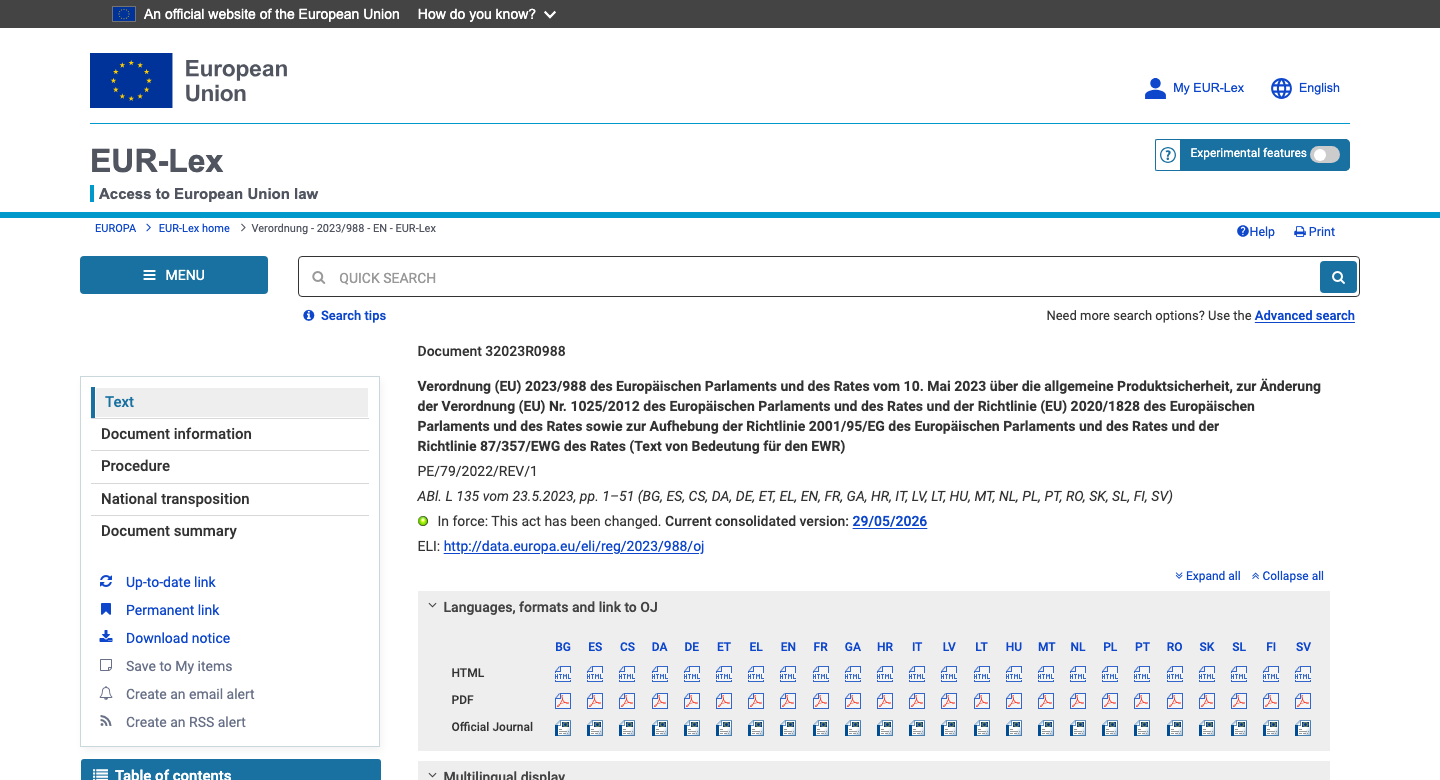
Task: Create an email alert
Action: click(x=190, y=694)
